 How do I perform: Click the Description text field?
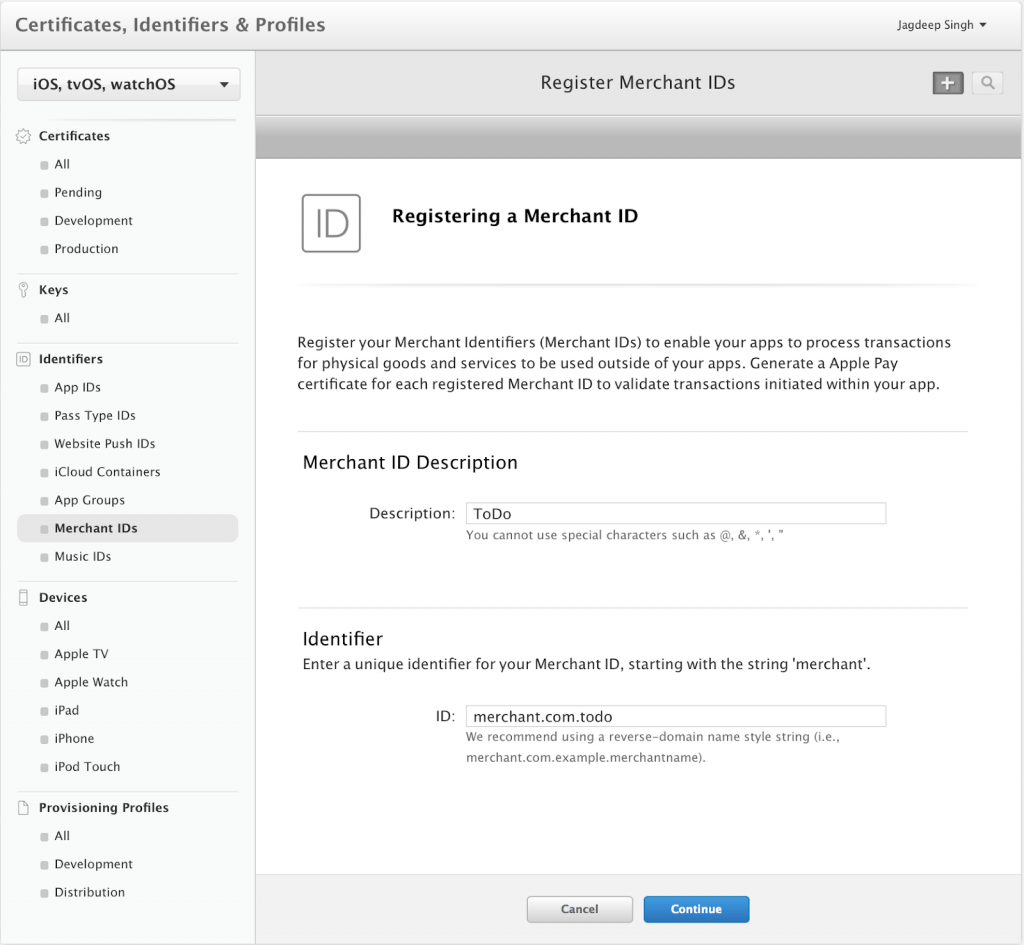pos(675,514)
